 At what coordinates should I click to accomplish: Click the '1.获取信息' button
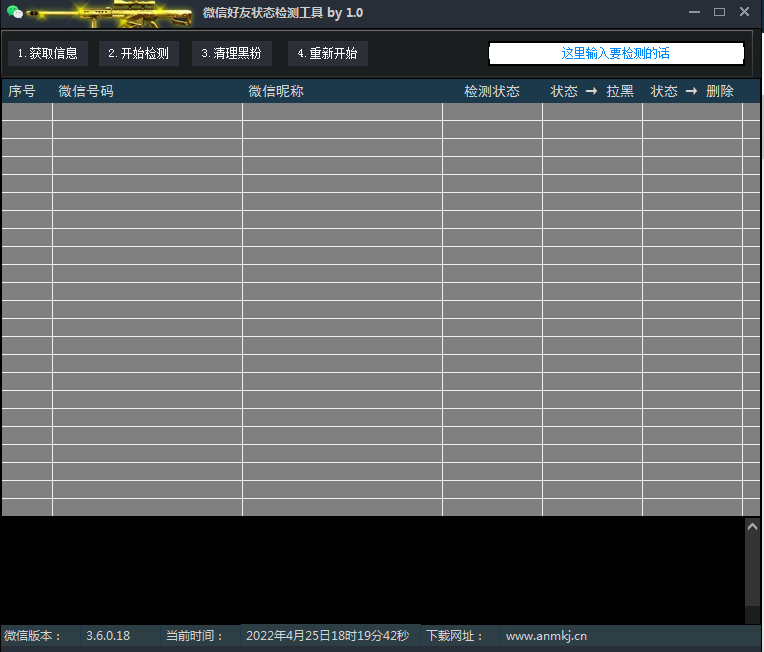(47, 54)
